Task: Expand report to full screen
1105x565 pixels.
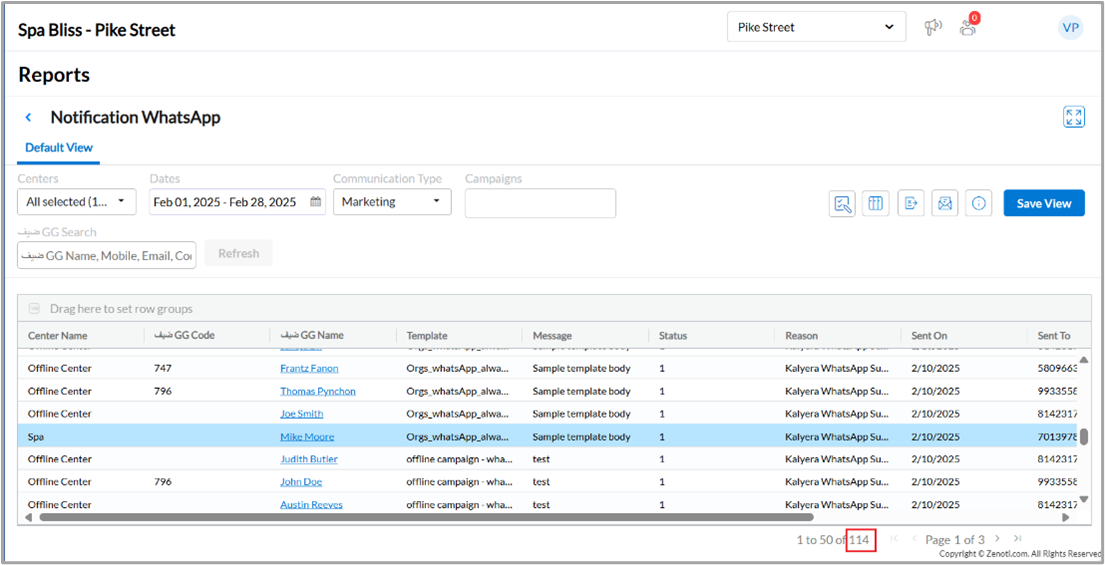Action: pos(1073,117)
